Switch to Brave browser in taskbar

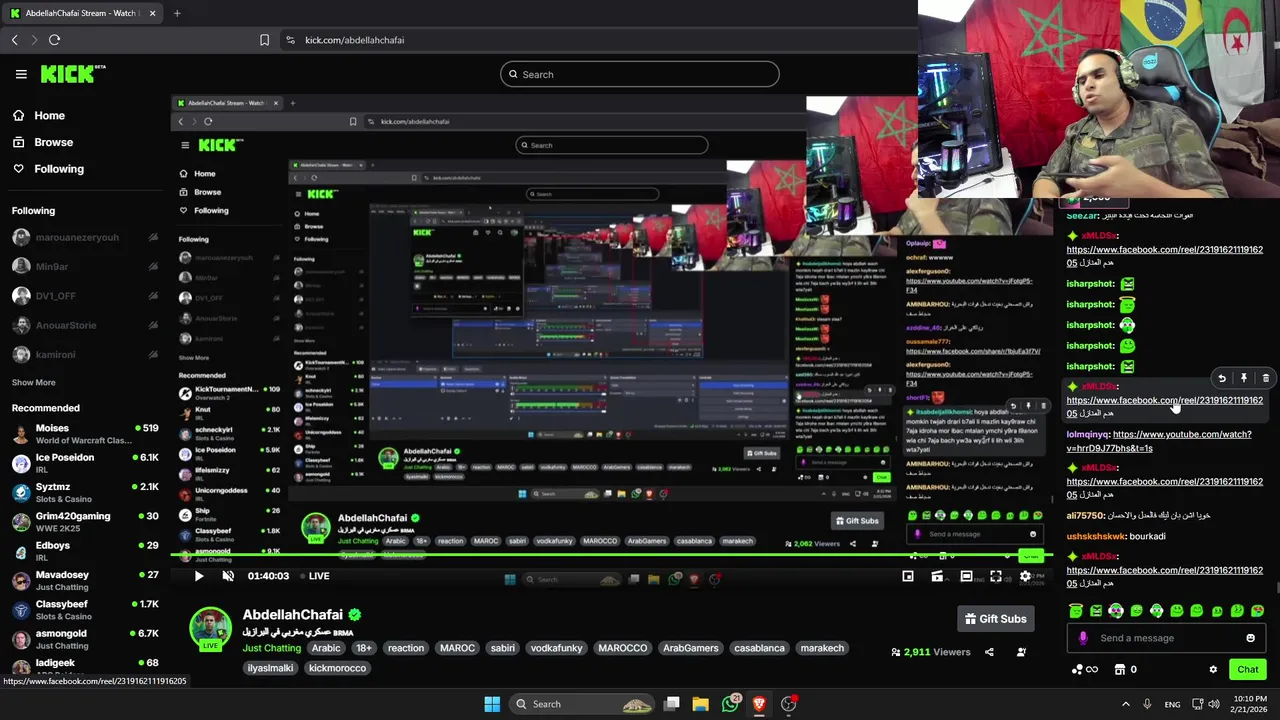click(759, 704)
